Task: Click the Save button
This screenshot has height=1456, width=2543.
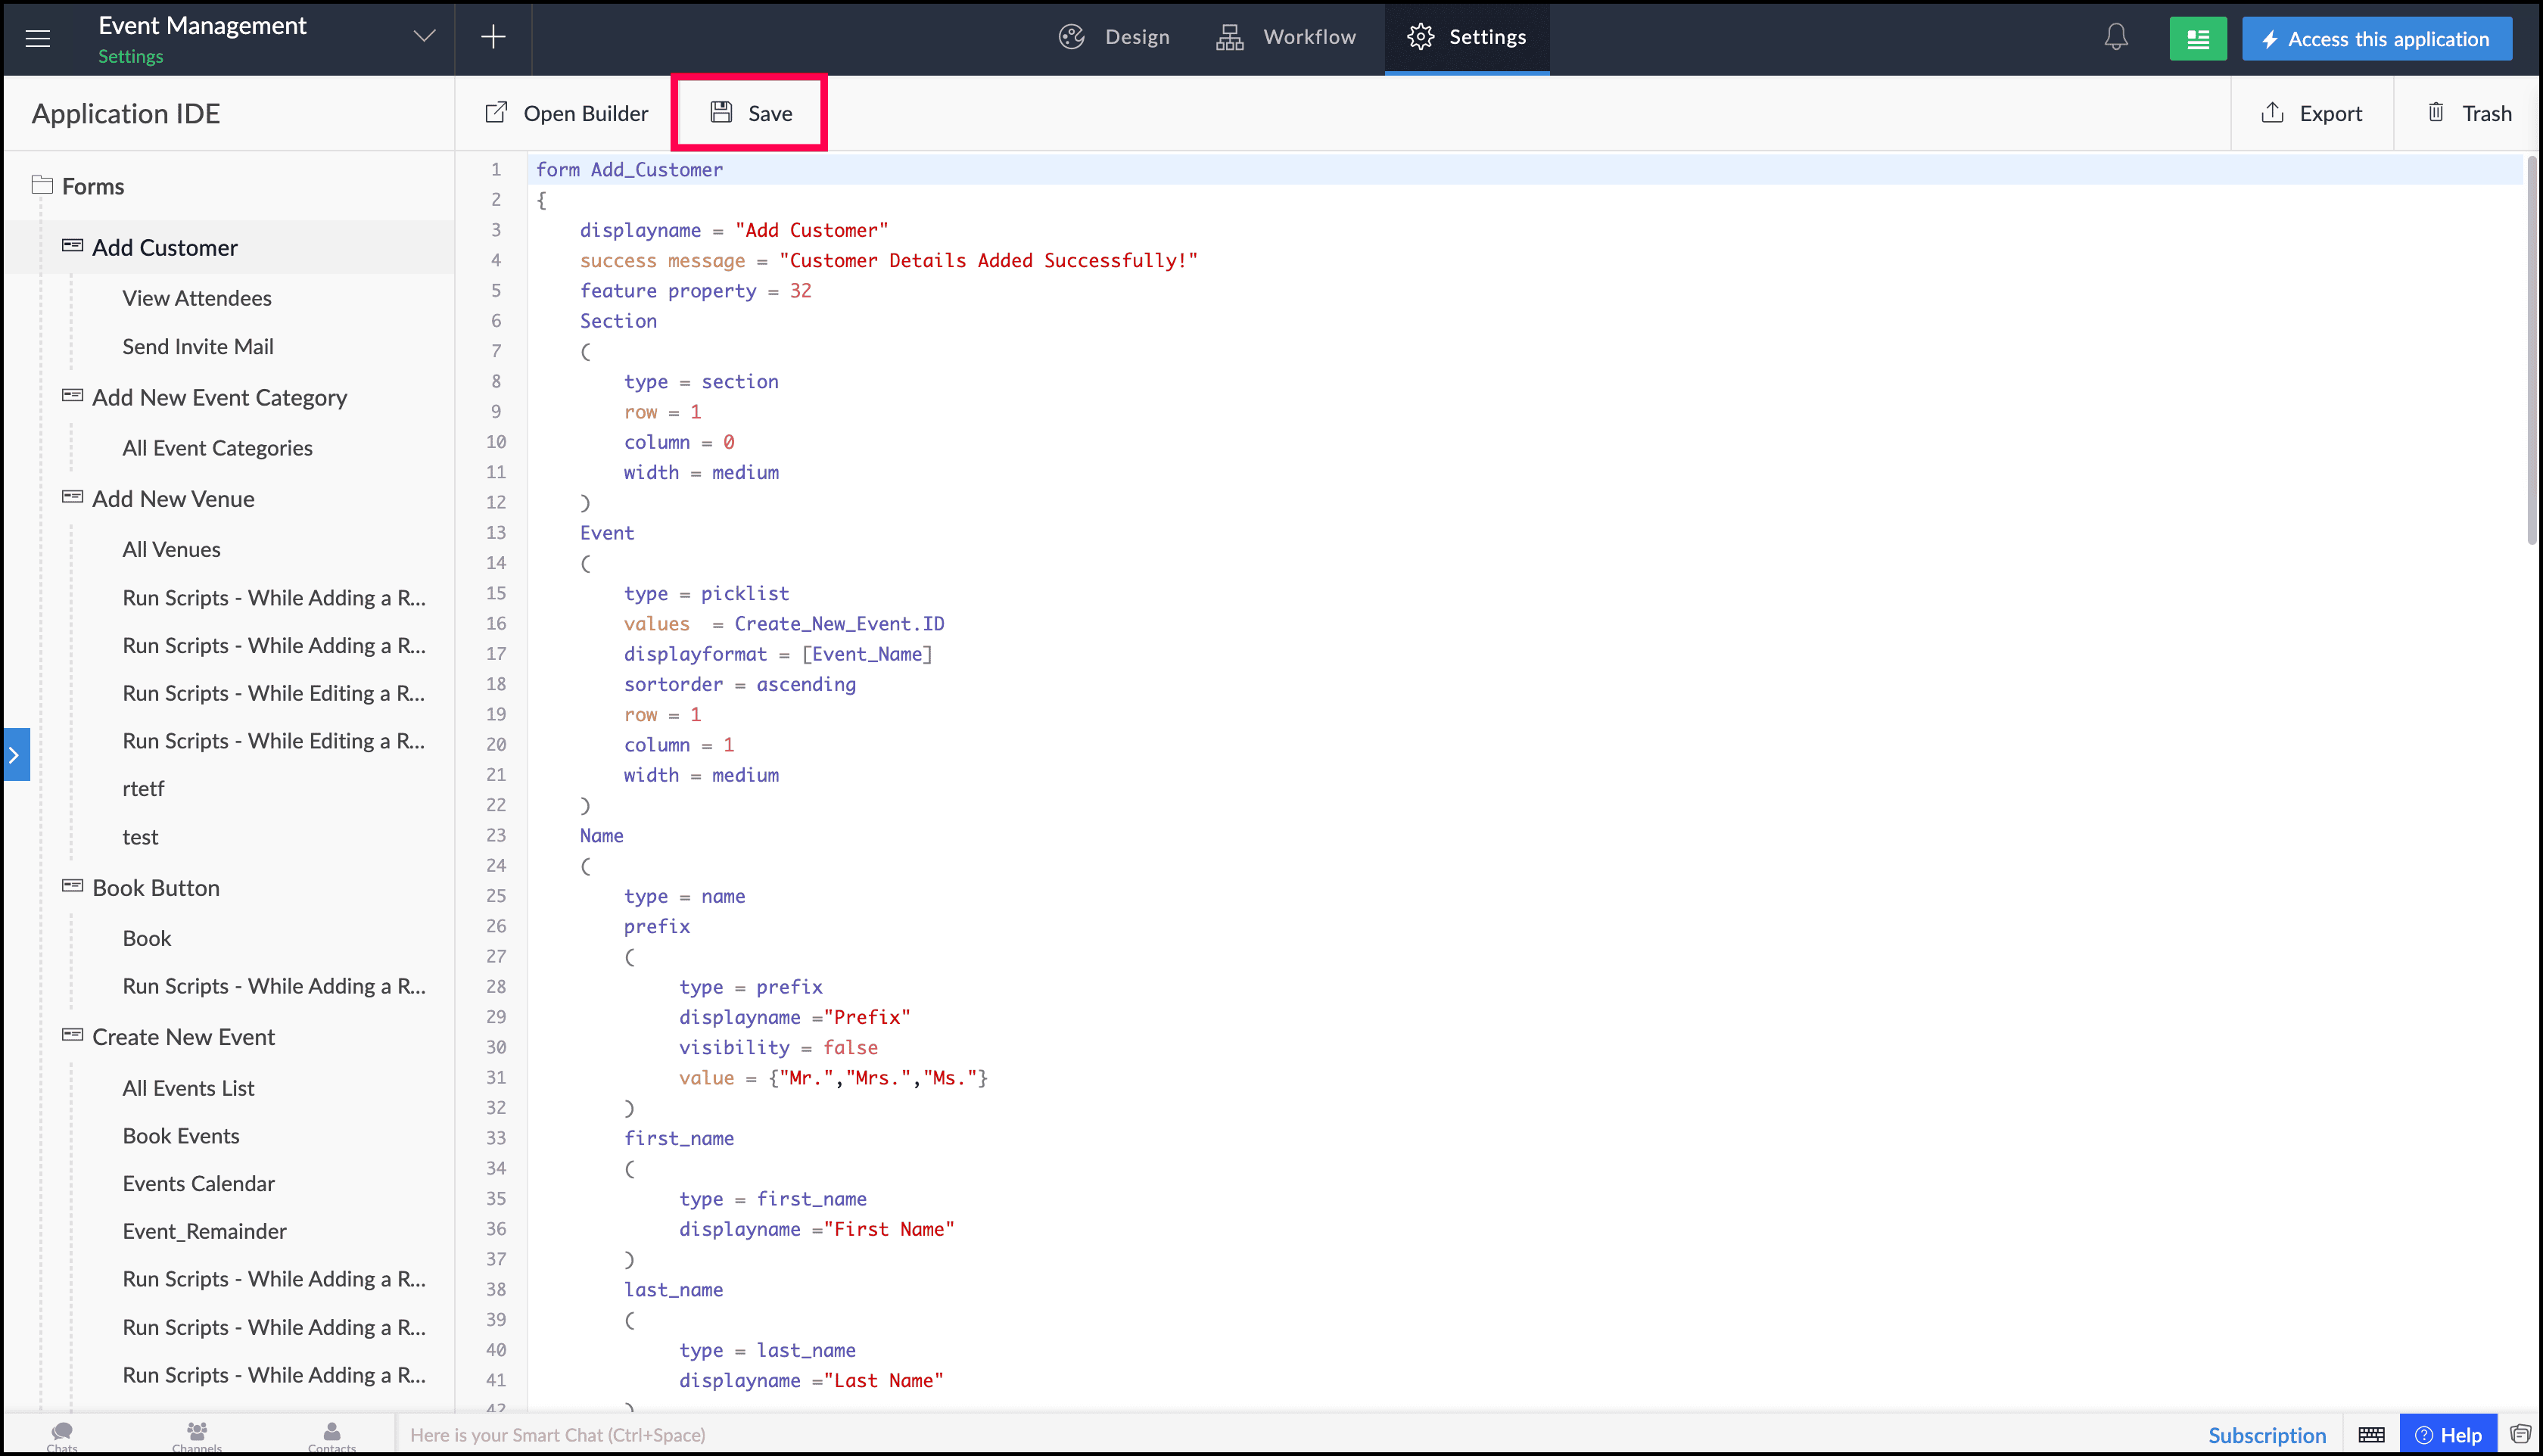Action: coord(751,113)
